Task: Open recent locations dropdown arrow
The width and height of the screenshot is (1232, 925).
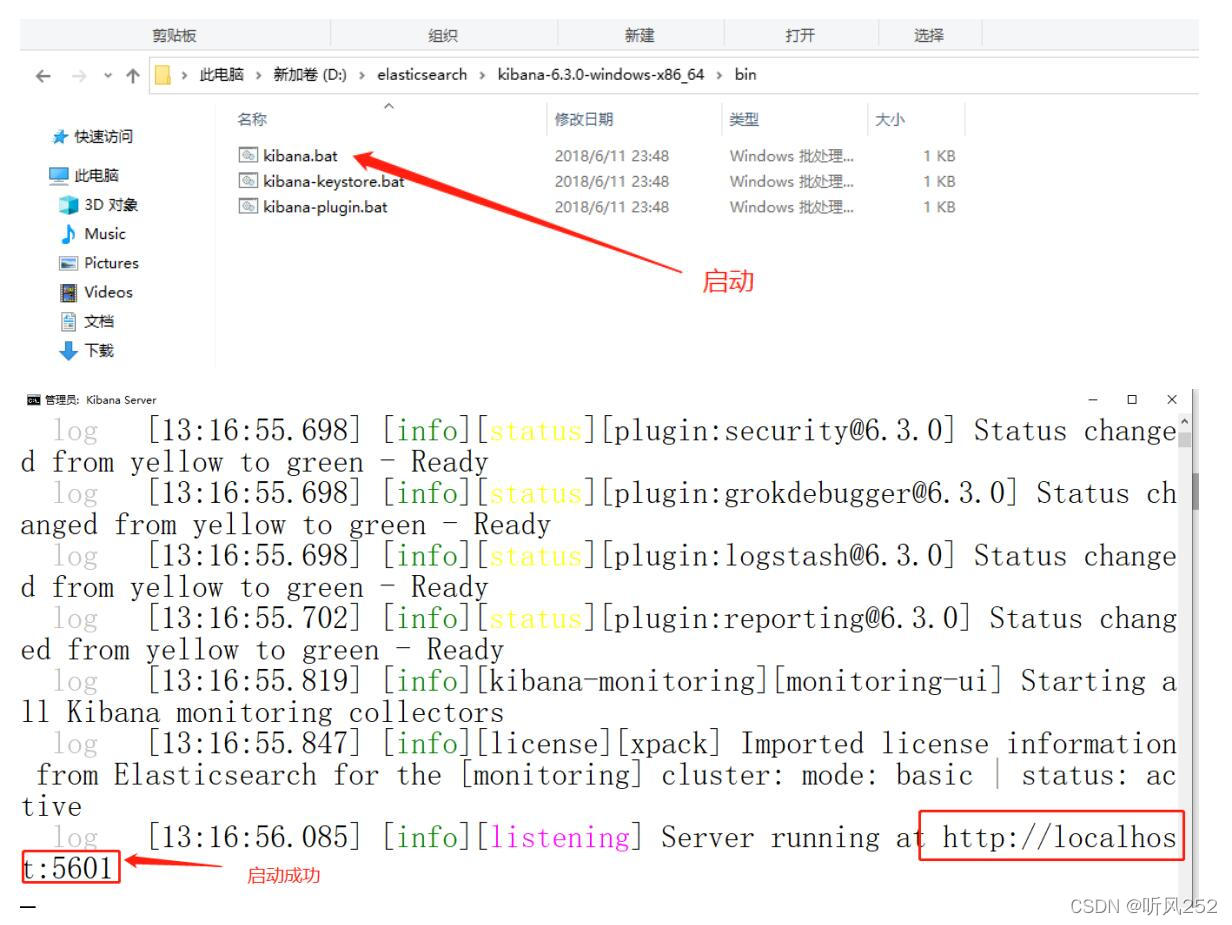Action: pyautogui.click(x=107, y=75)
